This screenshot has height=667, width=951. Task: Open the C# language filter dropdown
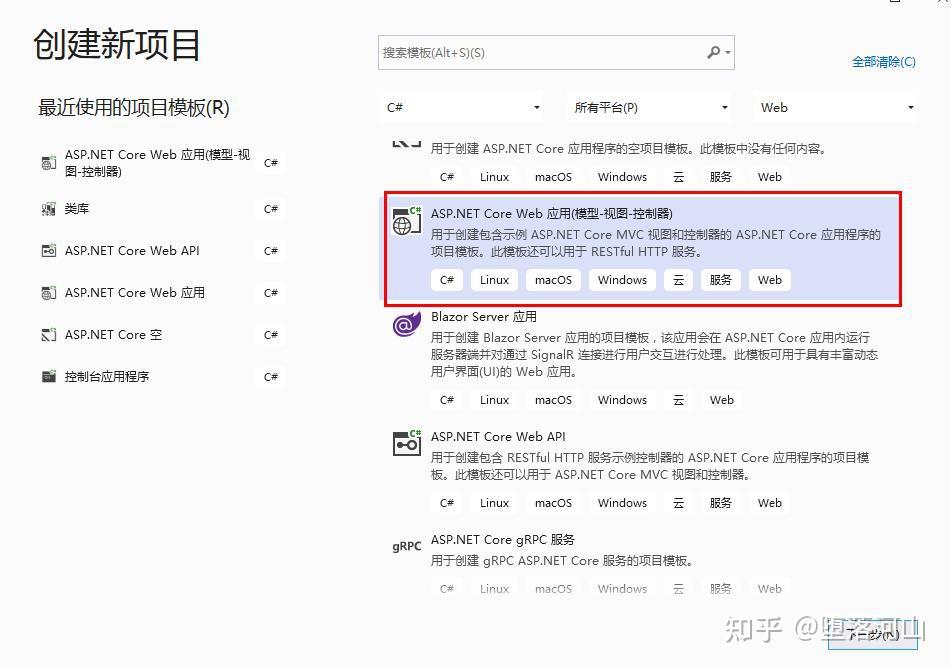click(x=463, y=107)
